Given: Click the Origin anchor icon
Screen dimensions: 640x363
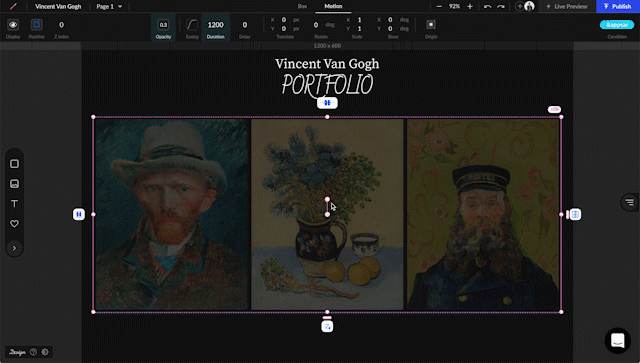Looking at the screenshot, I should [431, 24].
